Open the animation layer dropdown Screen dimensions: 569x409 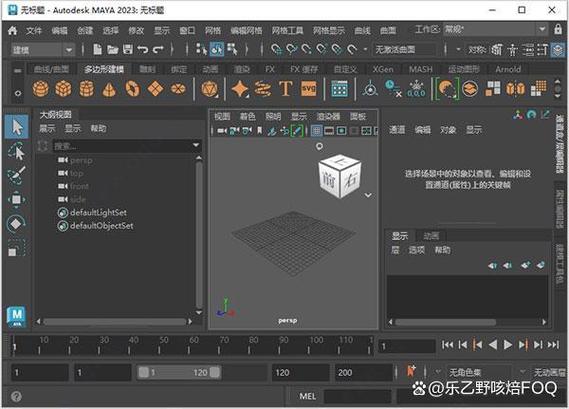pos(523,372)
